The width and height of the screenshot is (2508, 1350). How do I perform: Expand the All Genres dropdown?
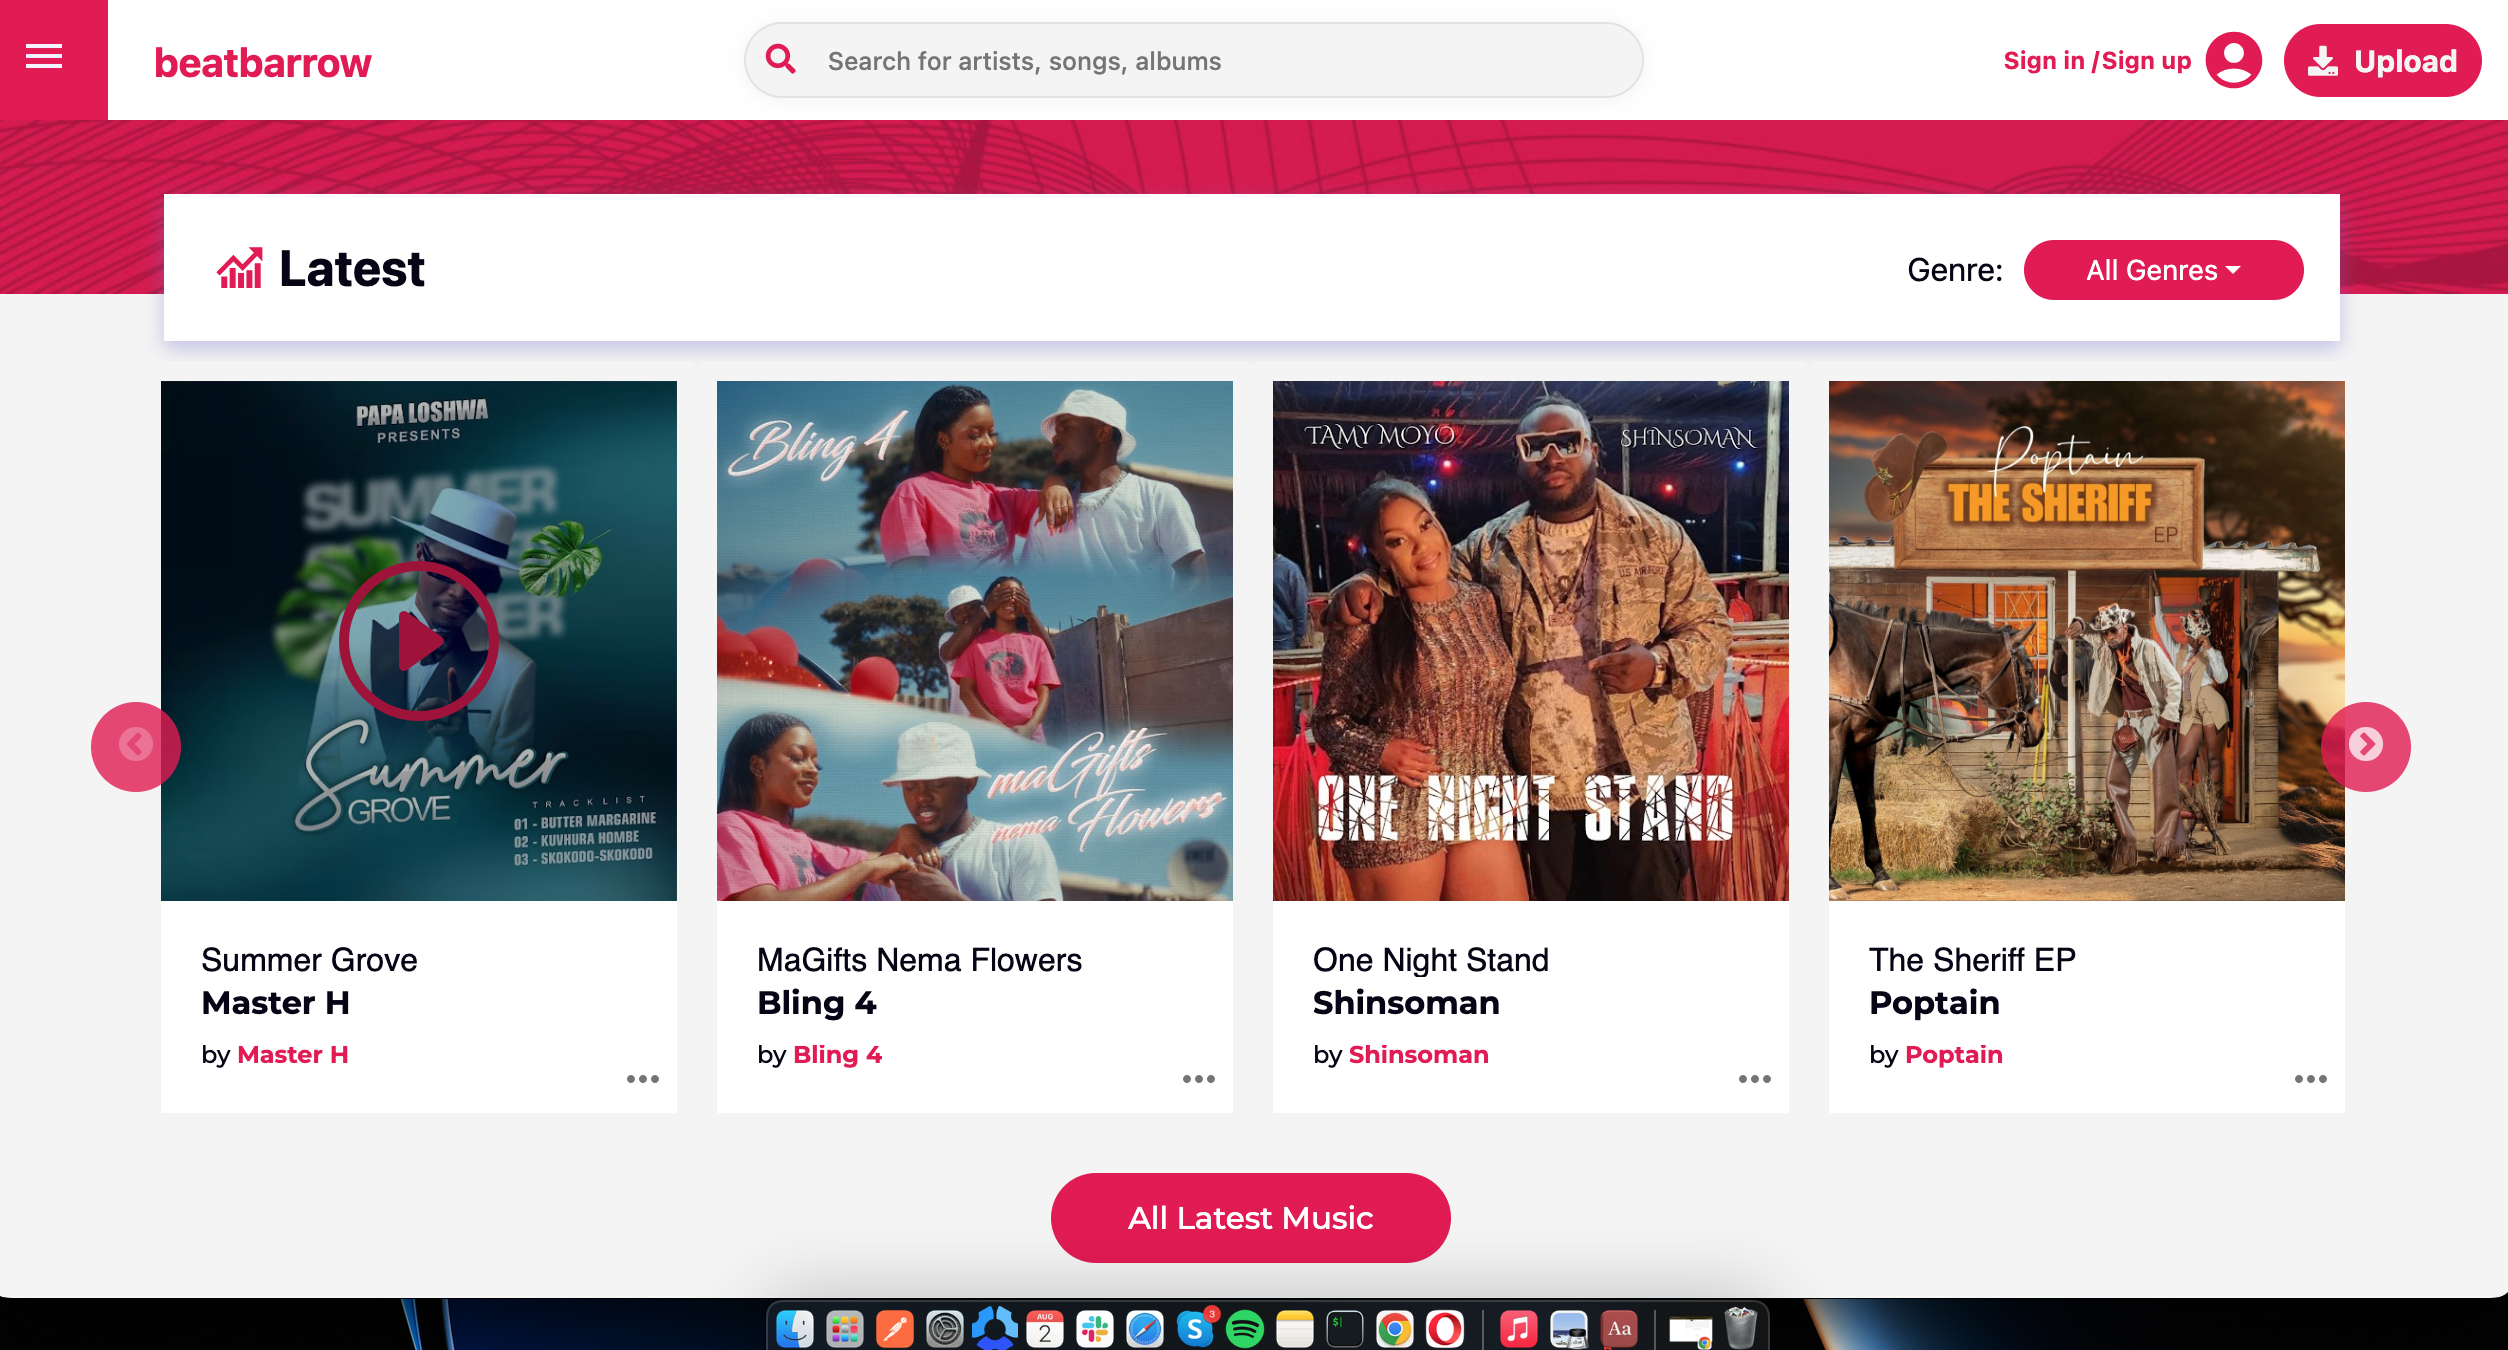coord(2163,270)
